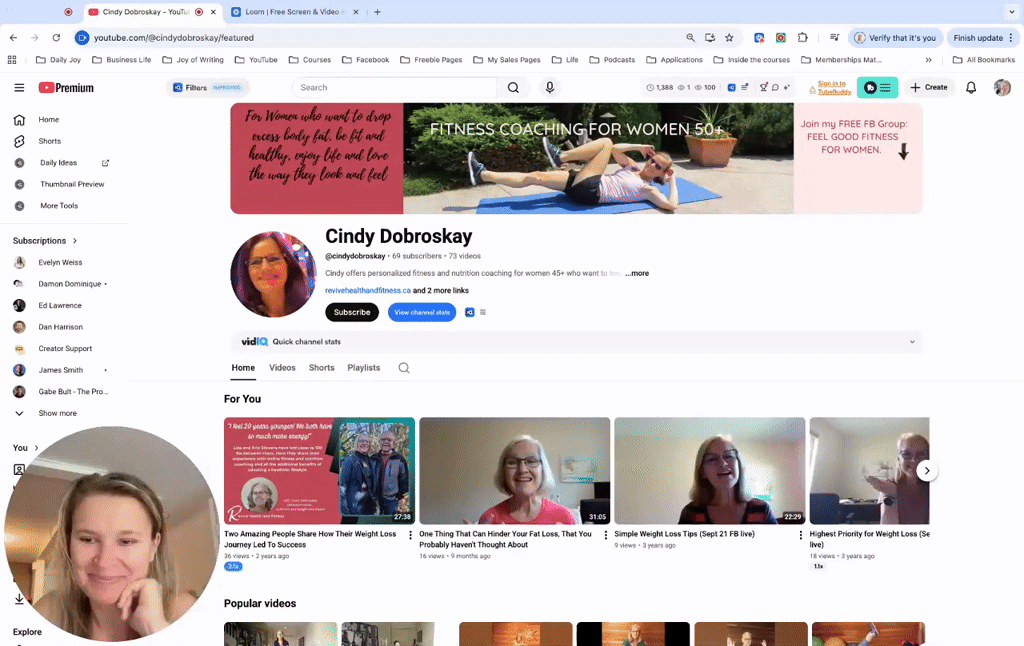Open a new browser tab
The width and height of the screenshot is (1024, 646).
click(x=377, y=12)
